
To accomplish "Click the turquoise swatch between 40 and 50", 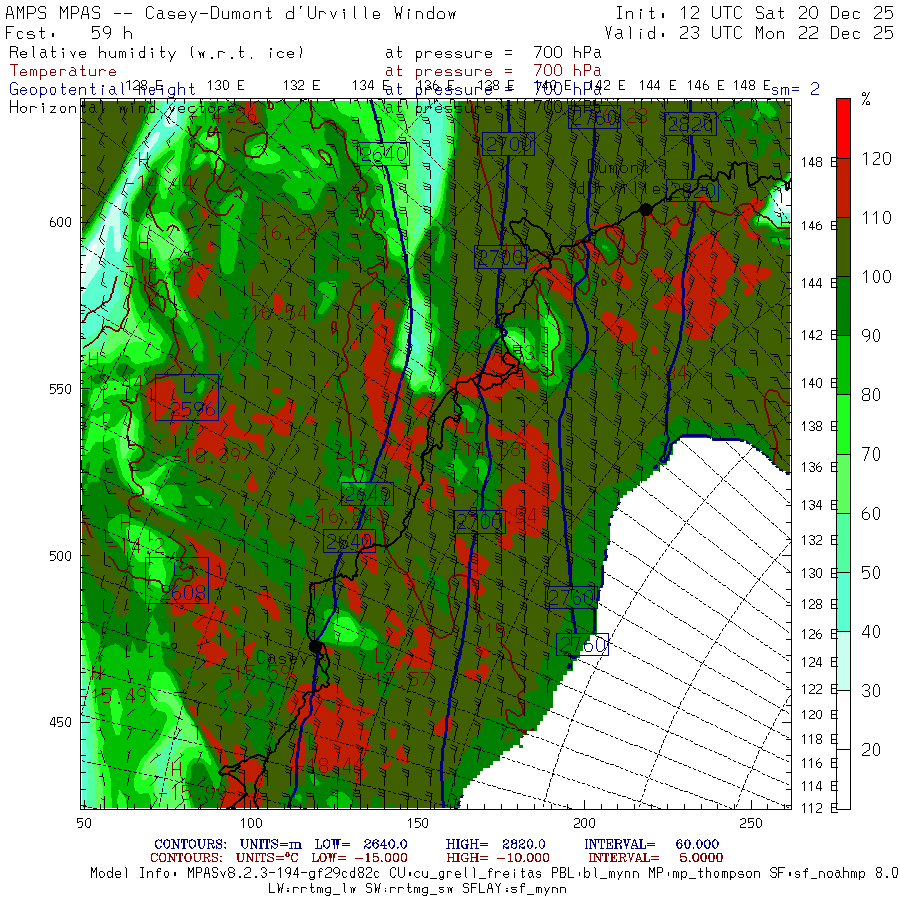I will (x=843, y=602).
